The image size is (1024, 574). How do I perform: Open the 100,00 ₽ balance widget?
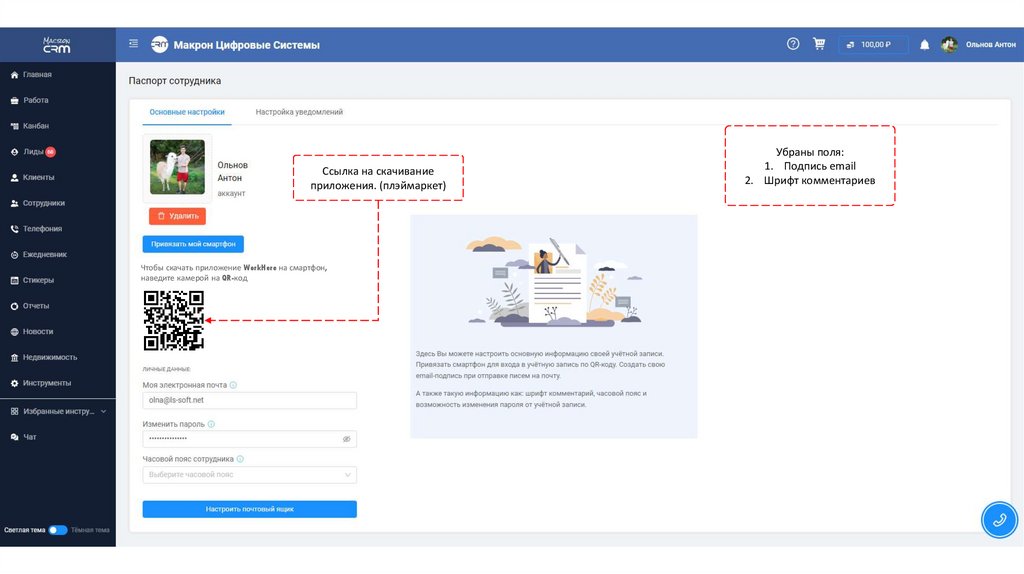[873, 44]
